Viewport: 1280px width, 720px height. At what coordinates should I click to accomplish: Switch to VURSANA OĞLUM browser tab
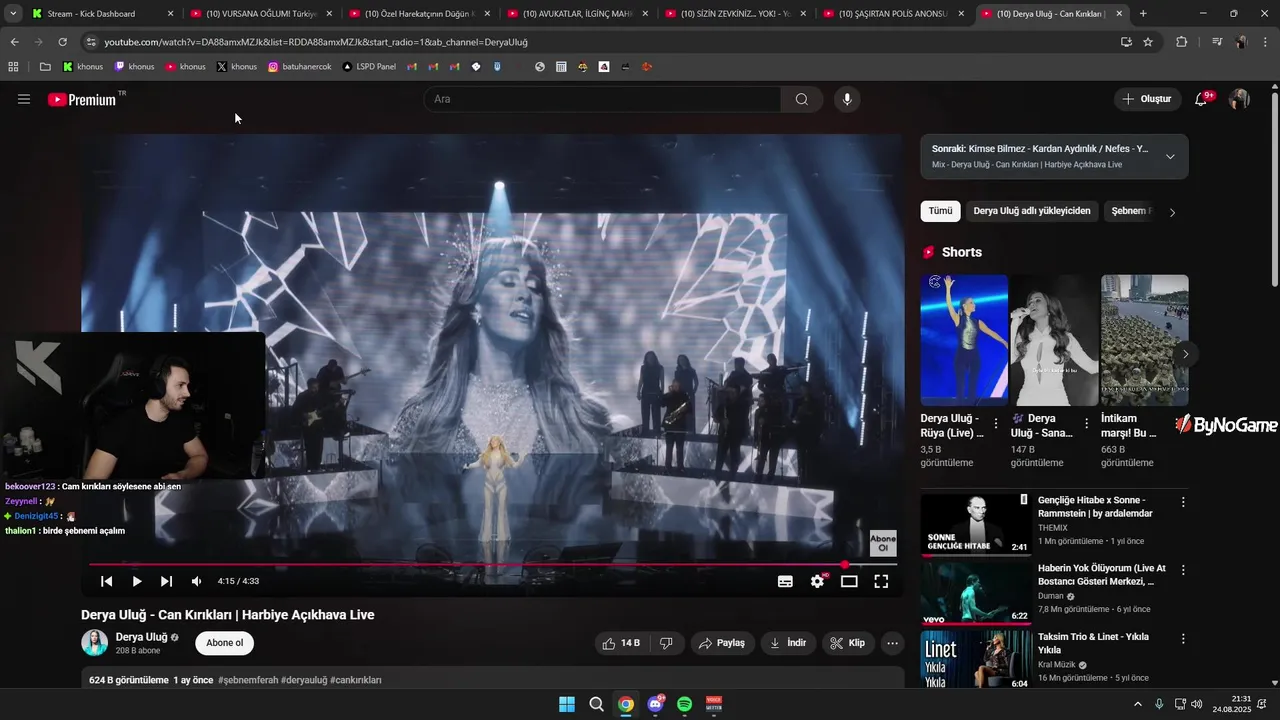click(x=262, y=14)
